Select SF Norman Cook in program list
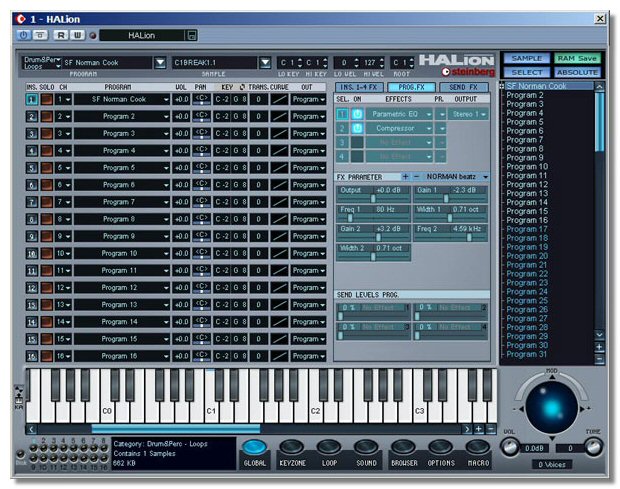 point(536,86)
